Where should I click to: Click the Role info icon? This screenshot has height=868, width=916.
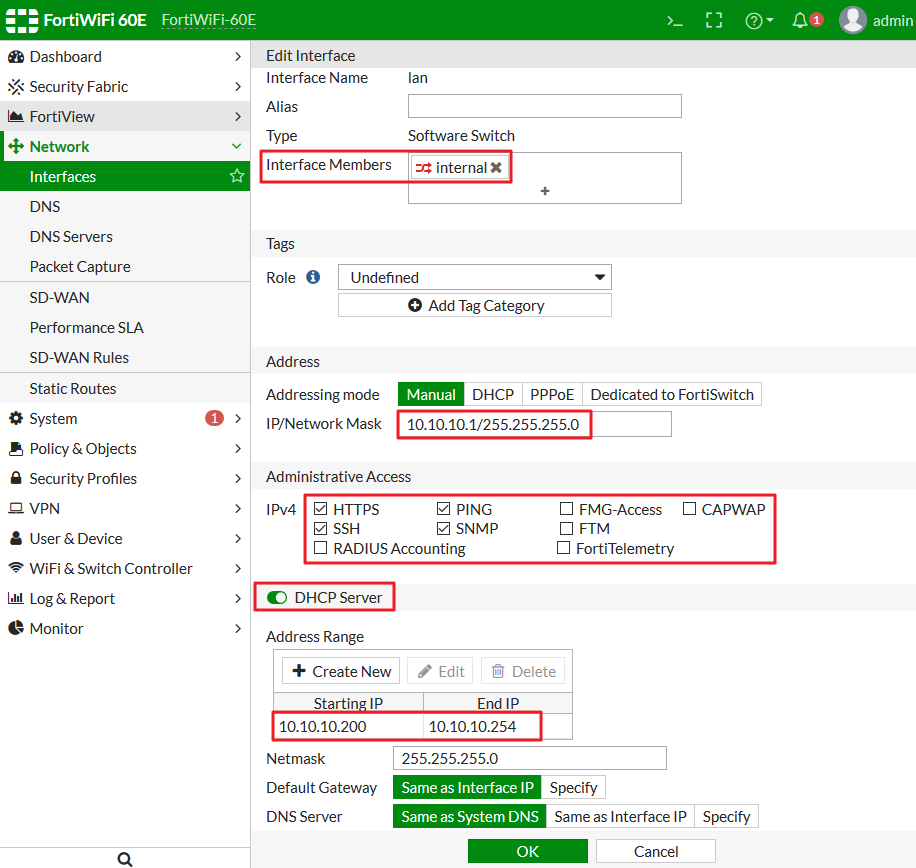(313, 277)
